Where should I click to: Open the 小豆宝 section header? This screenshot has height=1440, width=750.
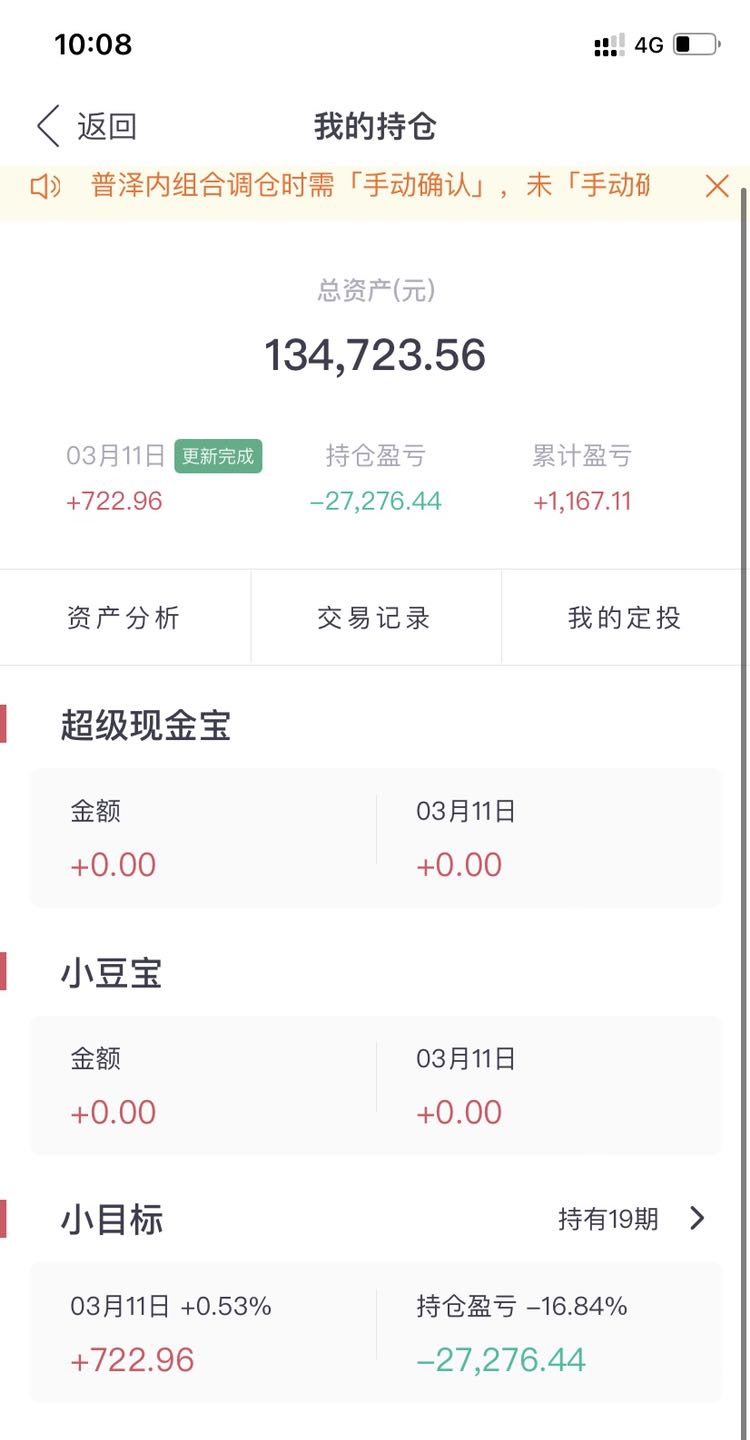[111, 972]
